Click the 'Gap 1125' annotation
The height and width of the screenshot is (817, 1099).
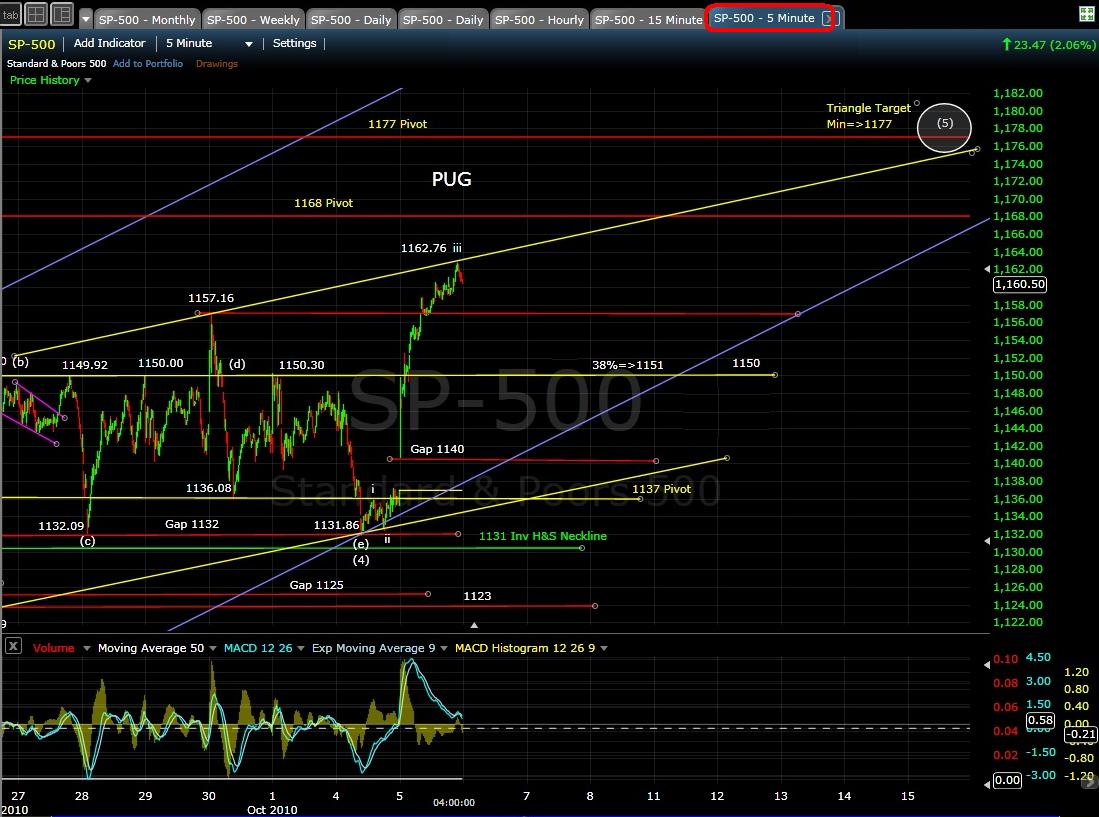click(x=317, y=585)
